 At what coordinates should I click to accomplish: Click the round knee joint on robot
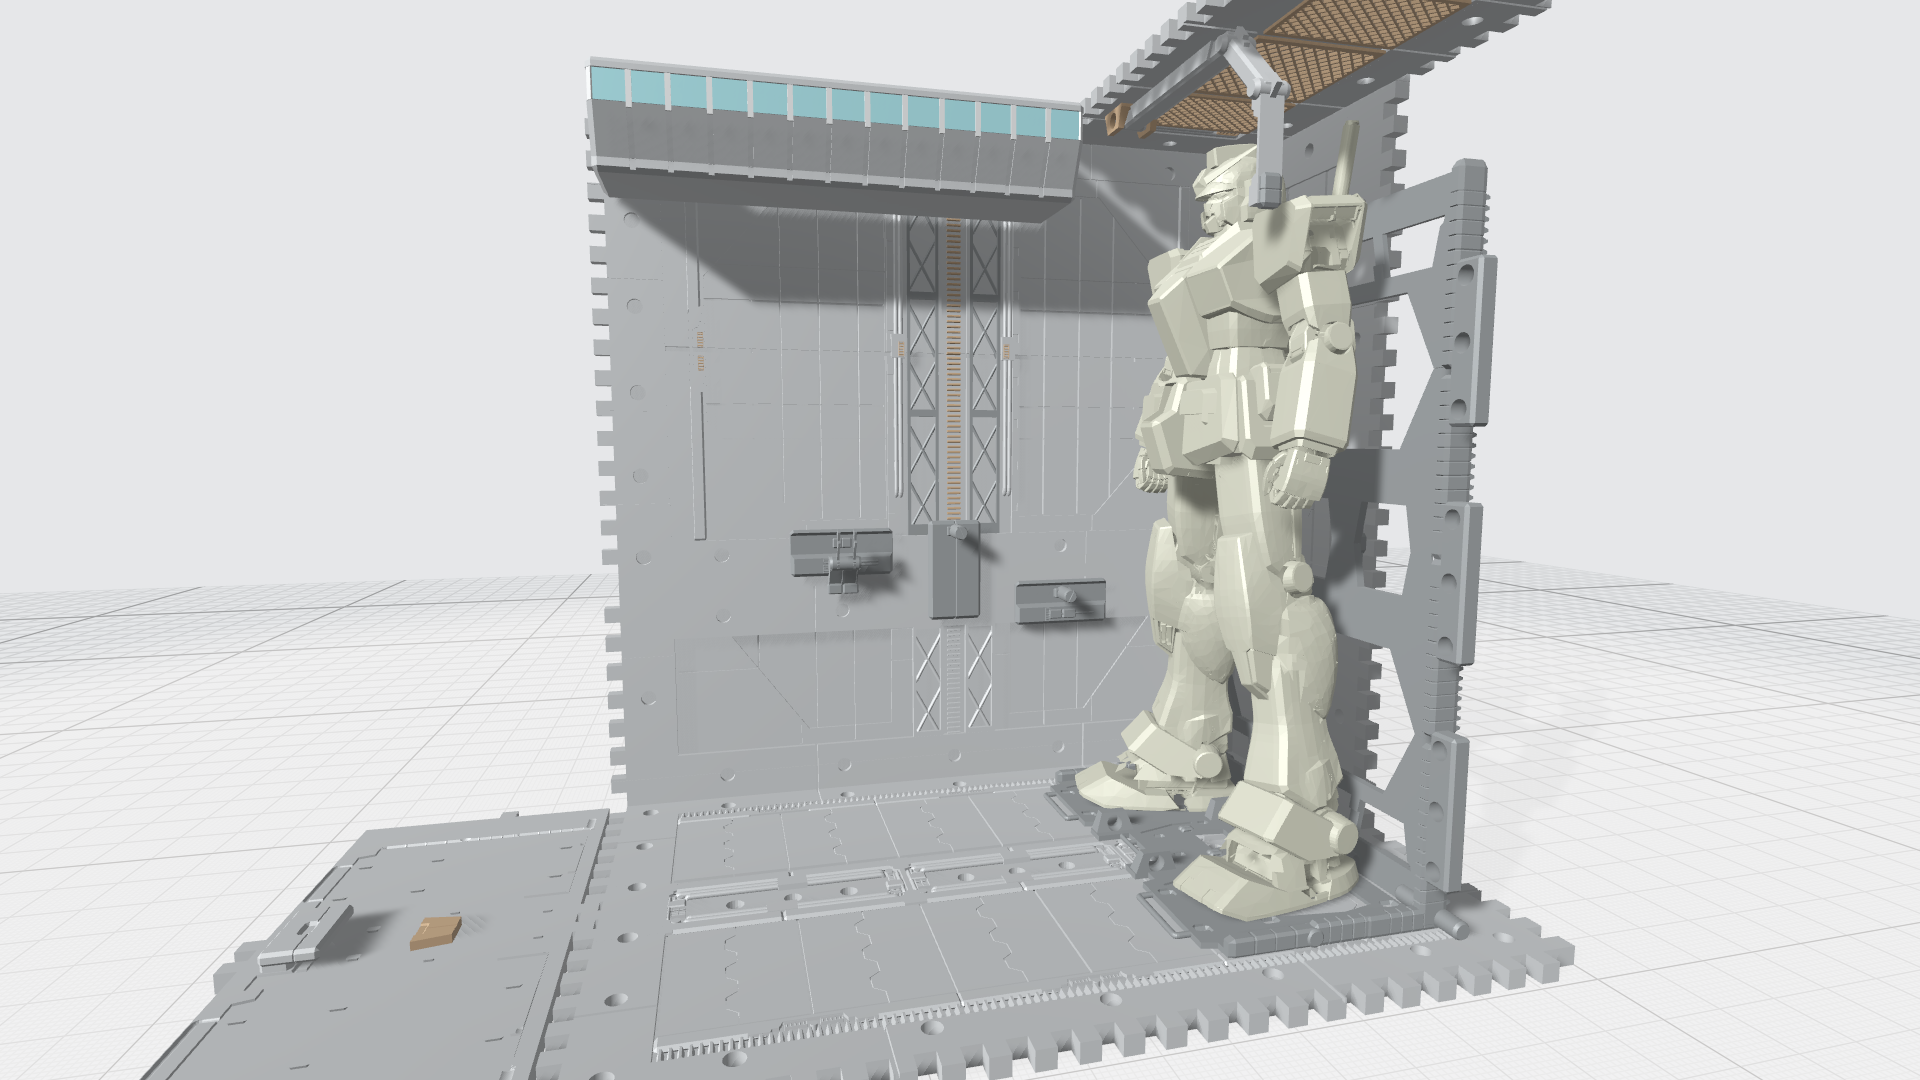tap(1297, 577)
